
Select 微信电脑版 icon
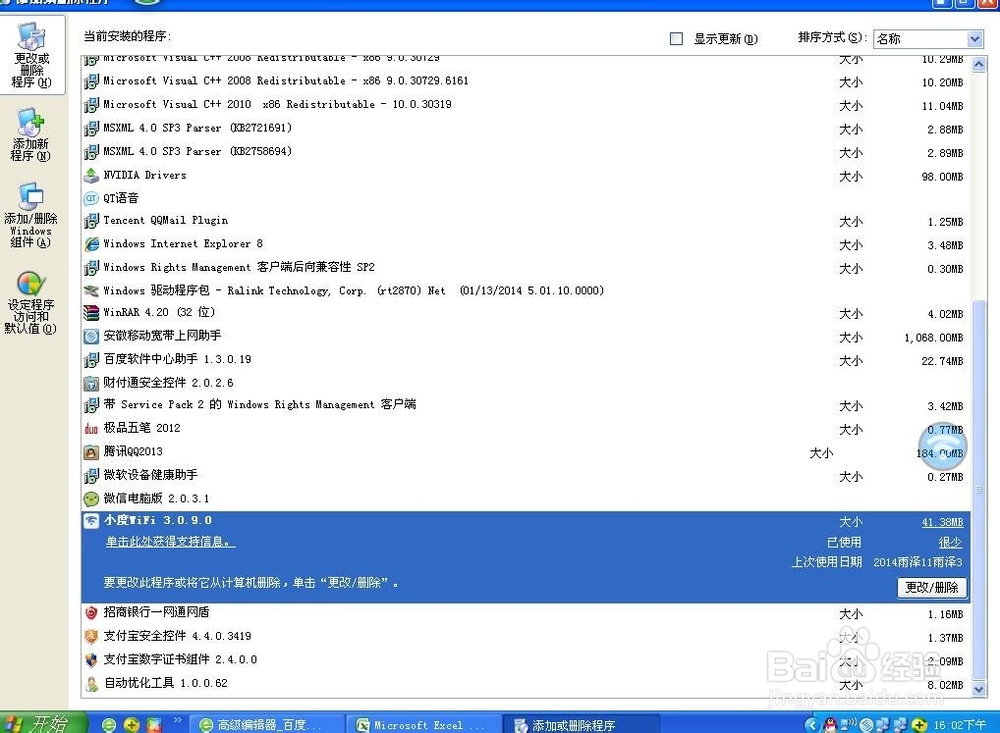coord(91,499)
